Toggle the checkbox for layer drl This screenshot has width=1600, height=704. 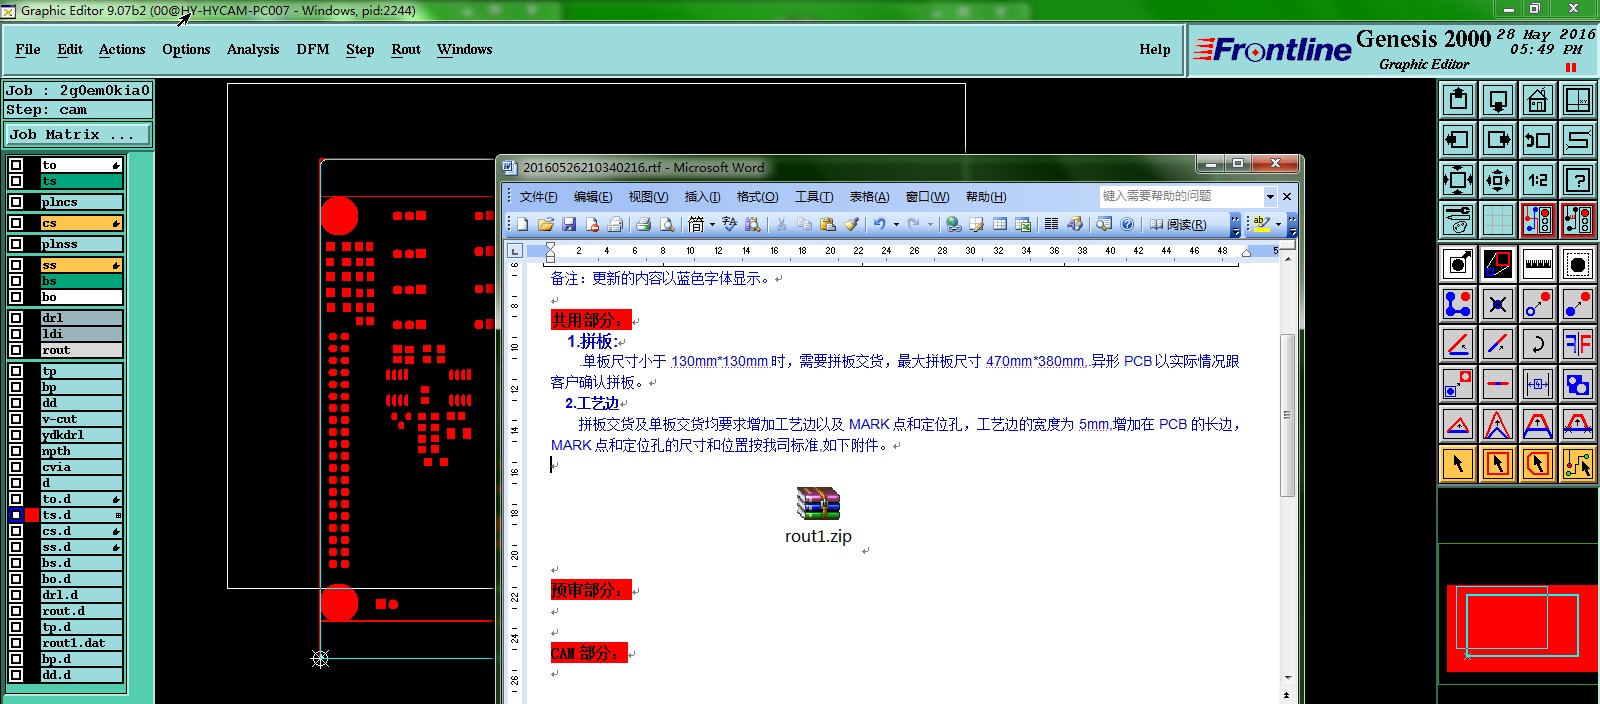coord(16,318)
